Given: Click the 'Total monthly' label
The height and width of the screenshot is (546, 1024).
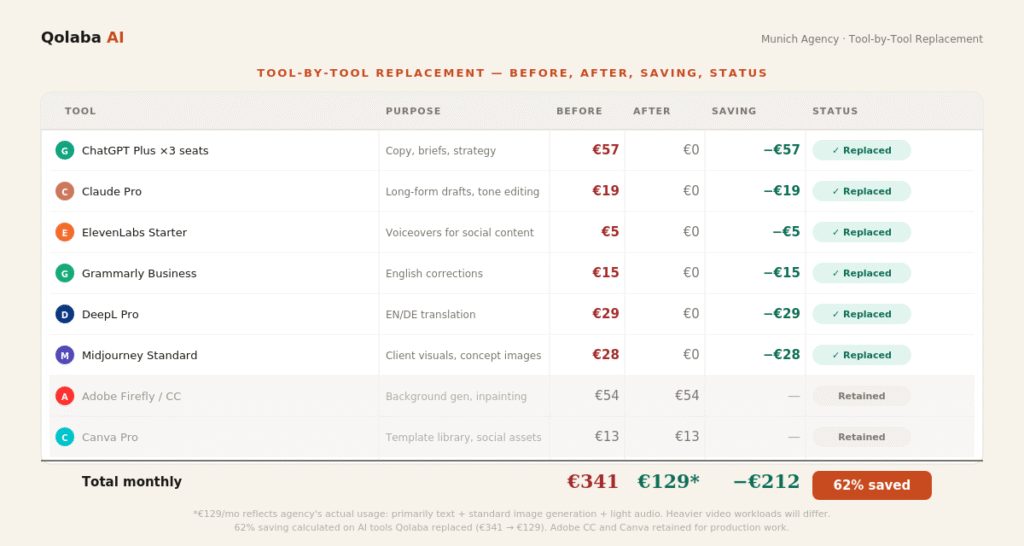Looking at the screenshot, I should tap(132, 481).
